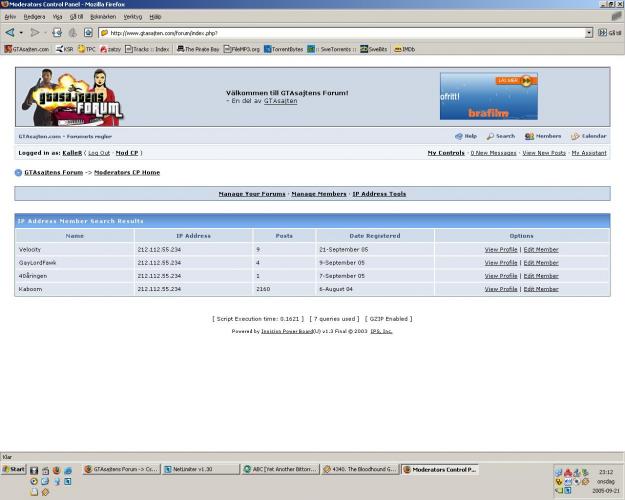The height and width of the screenshot is (500, 625).
Task: Click in the address bar URL field
Action: tap(340, 33)
